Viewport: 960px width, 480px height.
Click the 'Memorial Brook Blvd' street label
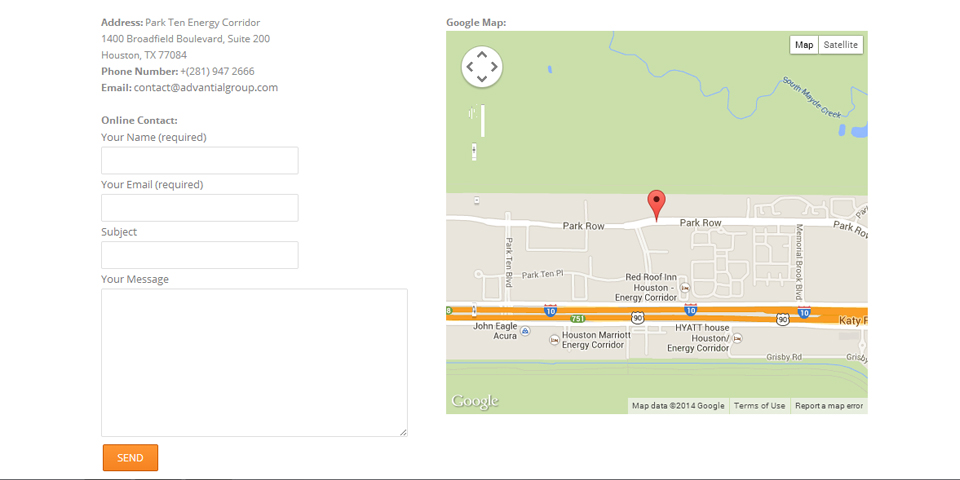(x=798, y=260)
